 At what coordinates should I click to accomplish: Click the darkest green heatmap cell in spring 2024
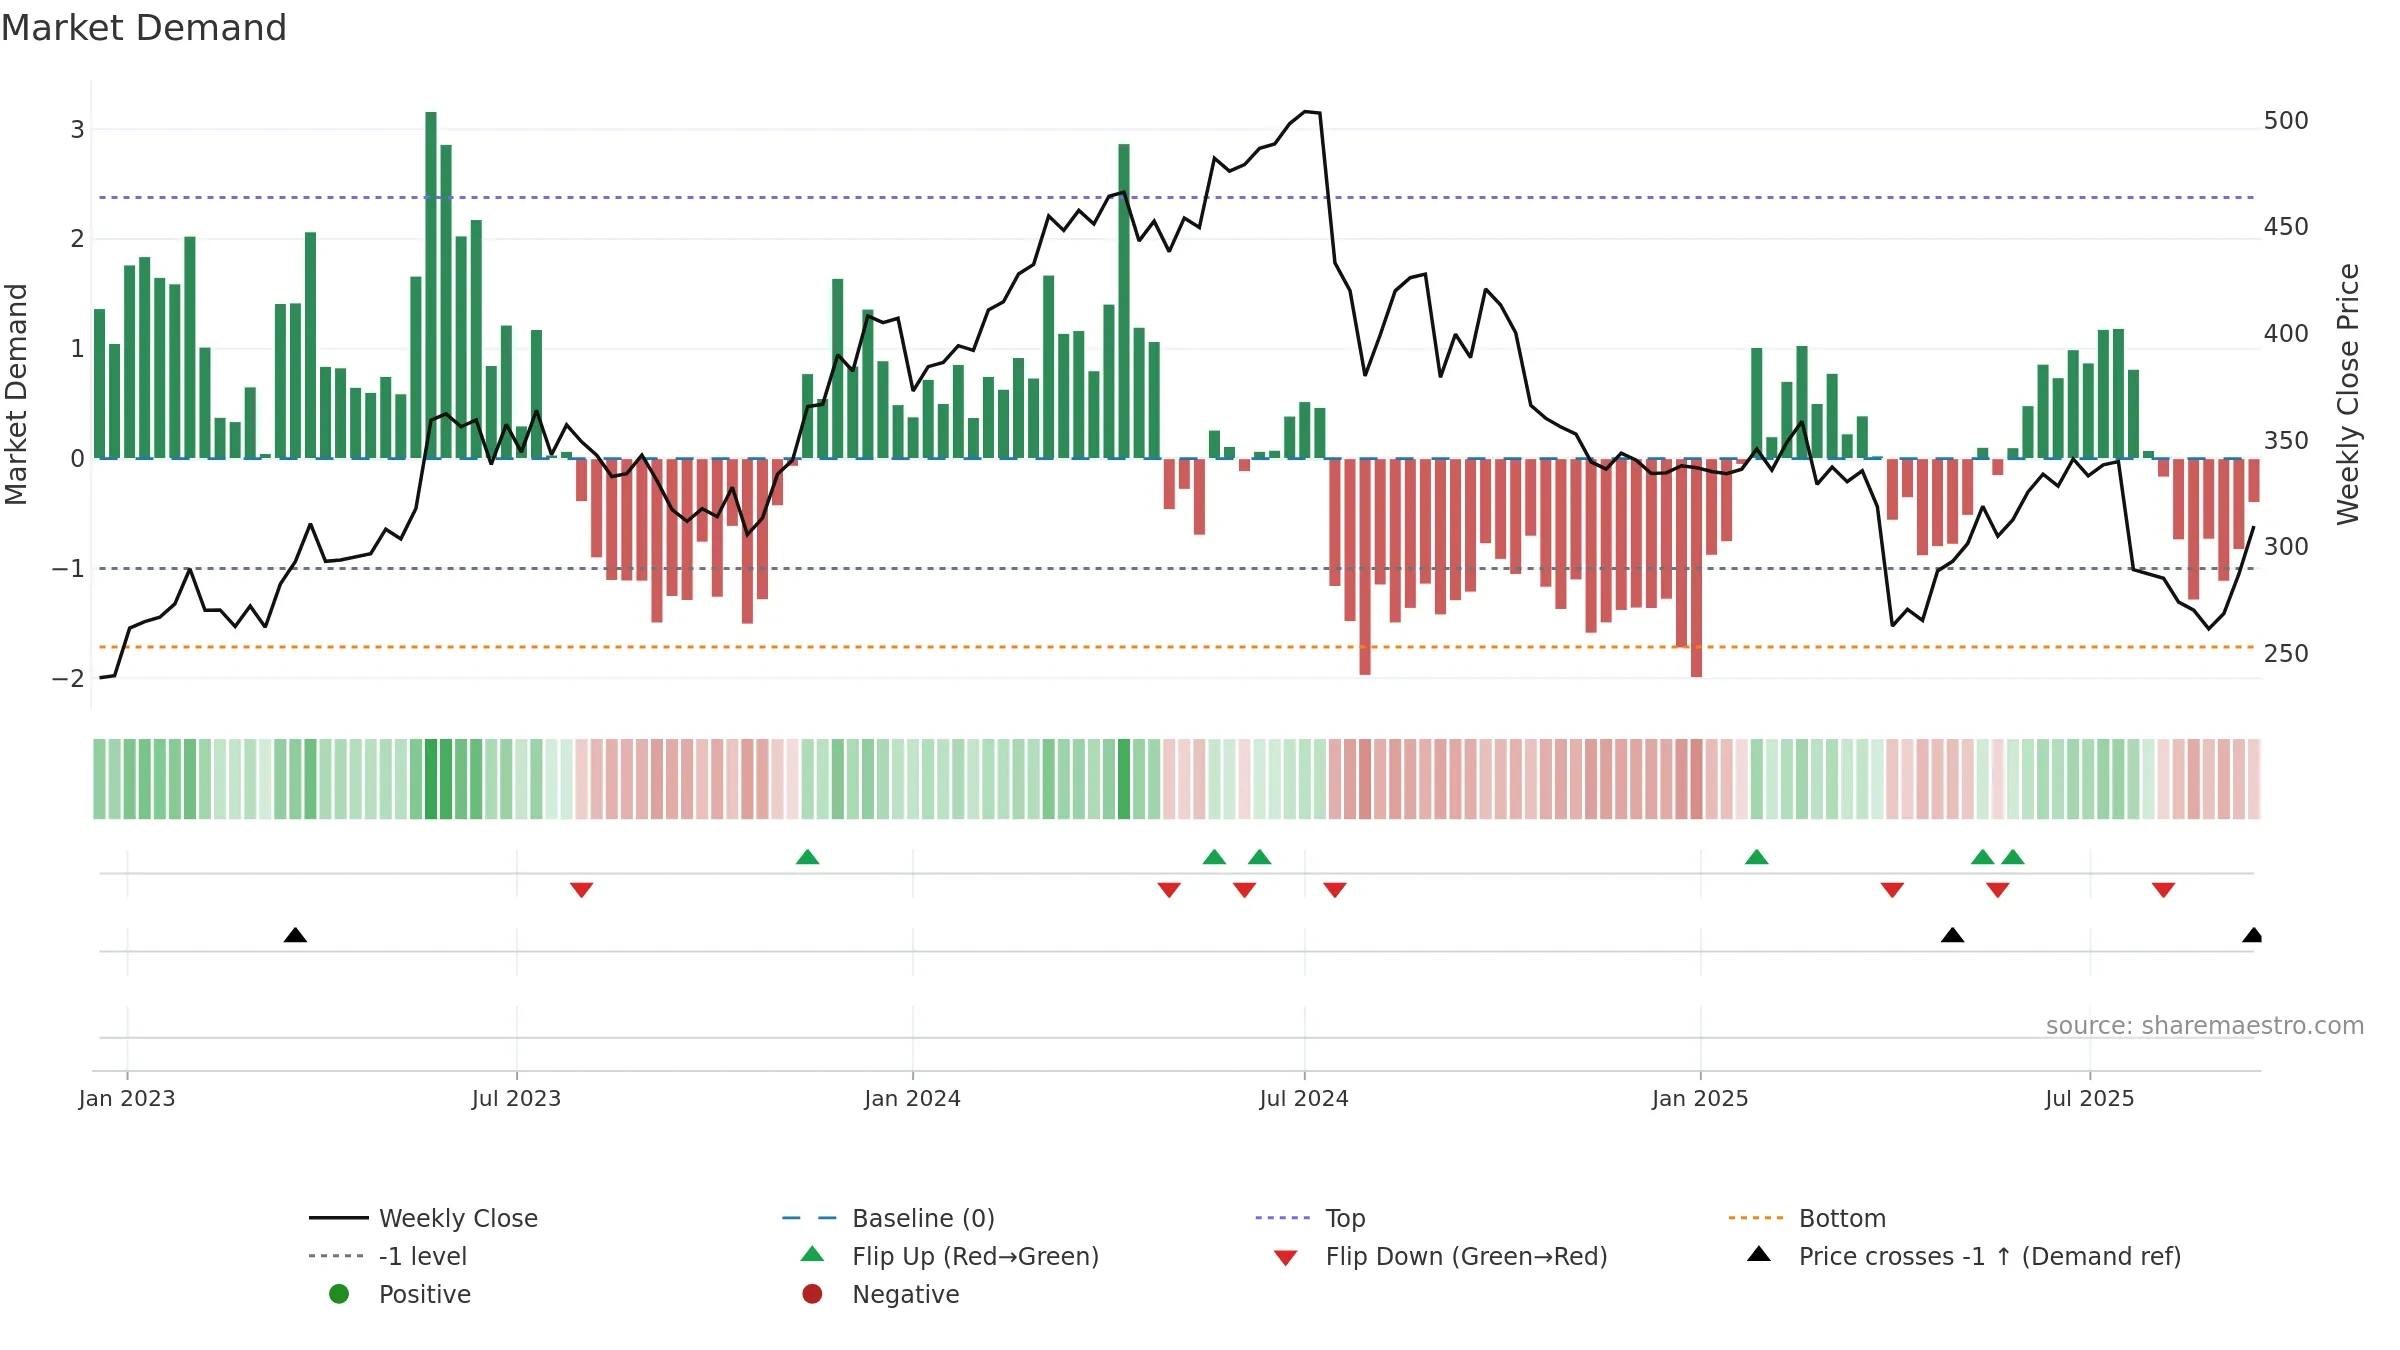click(x=1124, y=779)
